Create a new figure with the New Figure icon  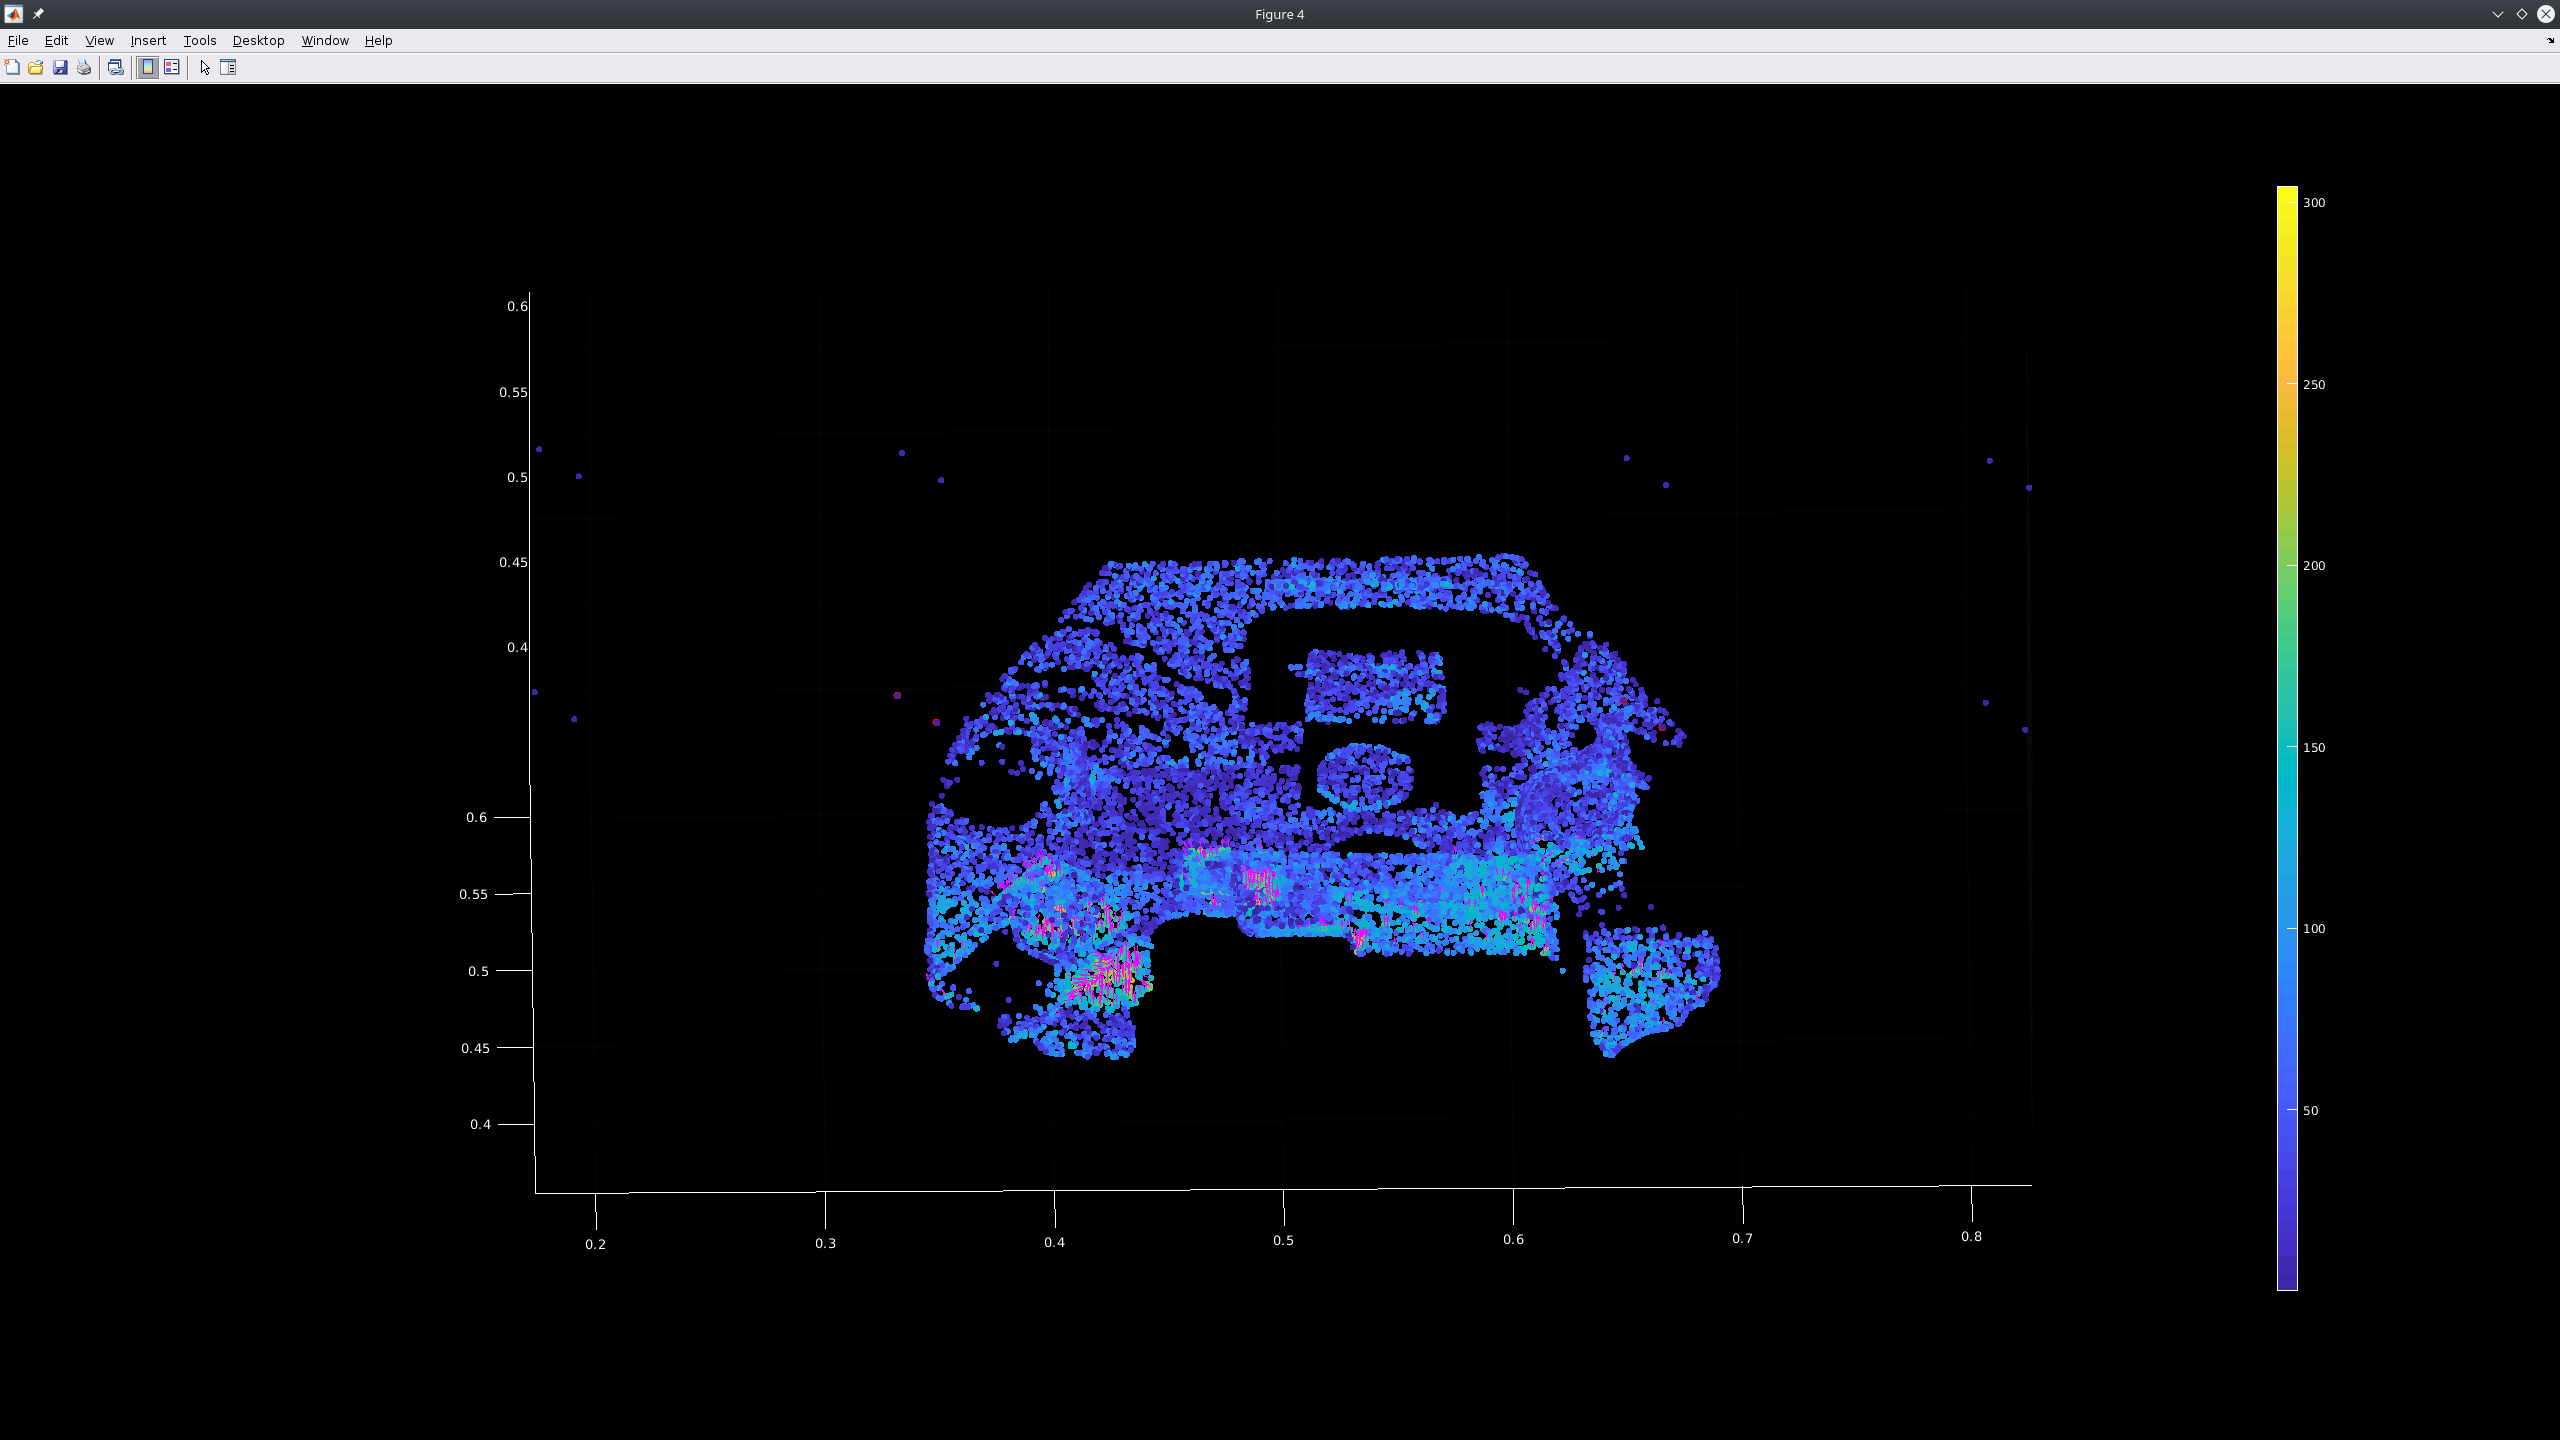tap(11, 67)
